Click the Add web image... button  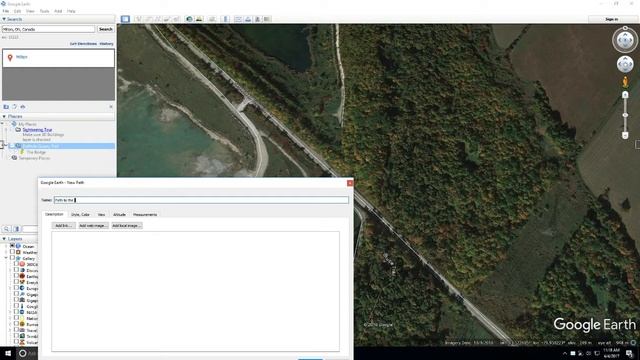click(93, 225)
